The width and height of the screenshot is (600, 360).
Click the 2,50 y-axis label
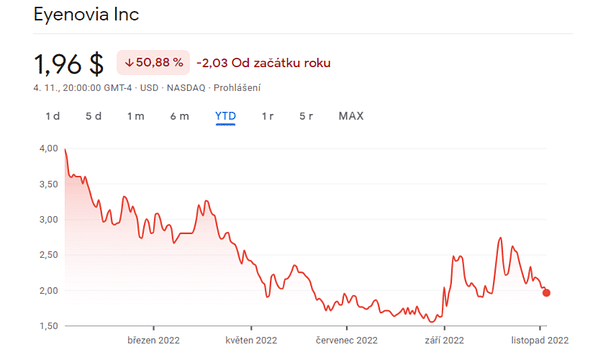[x=49, y=255]
